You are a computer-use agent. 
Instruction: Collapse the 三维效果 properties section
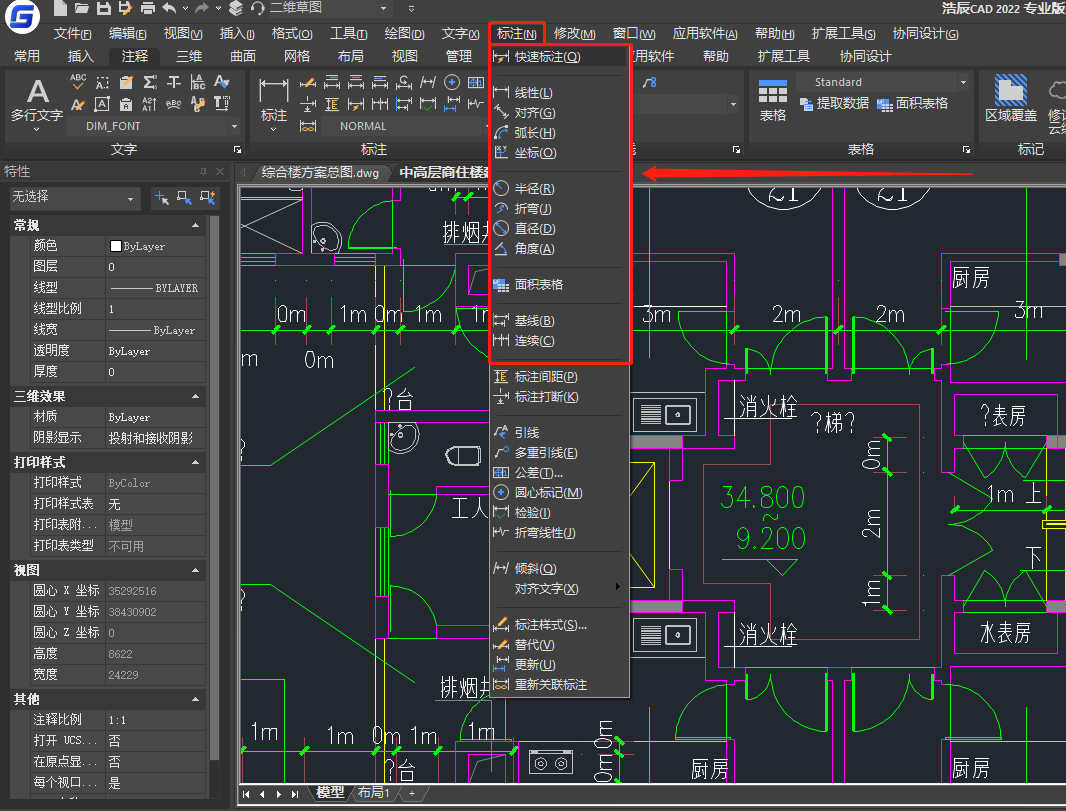click(x=195, y=397)
